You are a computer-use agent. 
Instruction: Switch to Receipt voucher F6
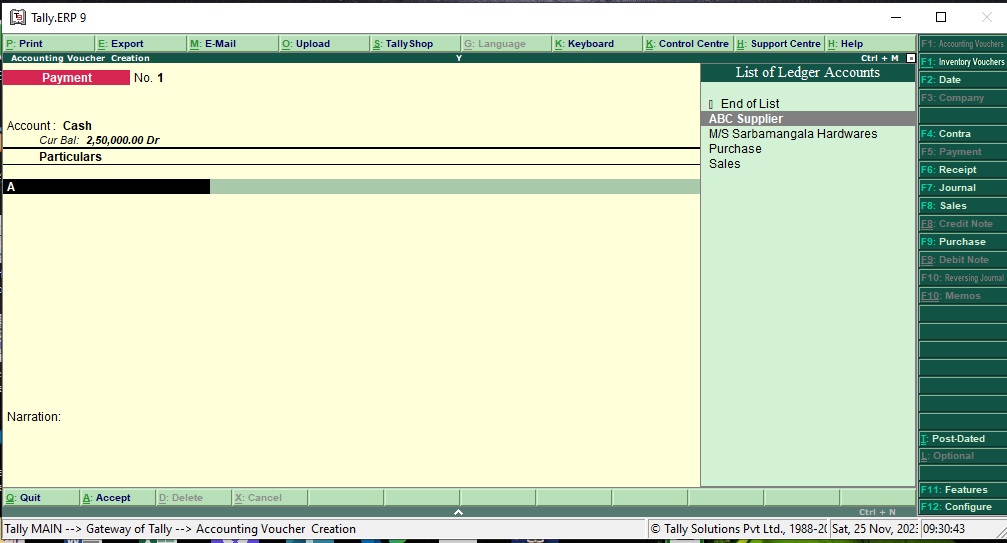pos(962,169)
